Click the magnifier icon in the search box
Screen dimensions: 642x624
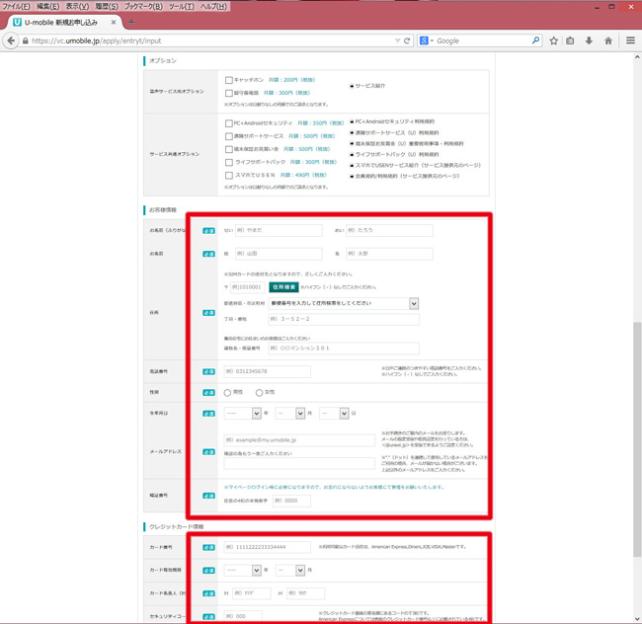536,41
